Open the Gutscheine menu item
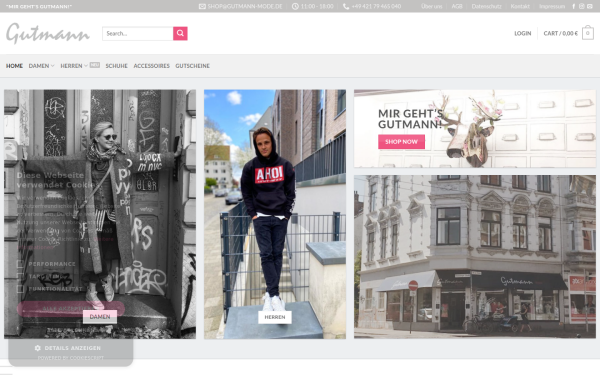600x375 pixels. [x=192, y=66]
